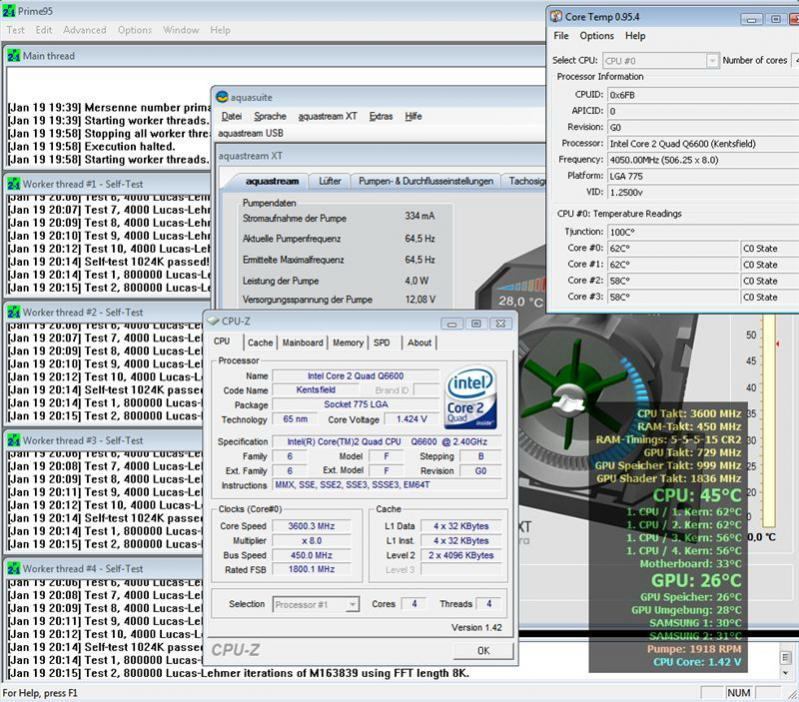Click the Main thread window icon
Screen dimensions: 799x702
14,56
